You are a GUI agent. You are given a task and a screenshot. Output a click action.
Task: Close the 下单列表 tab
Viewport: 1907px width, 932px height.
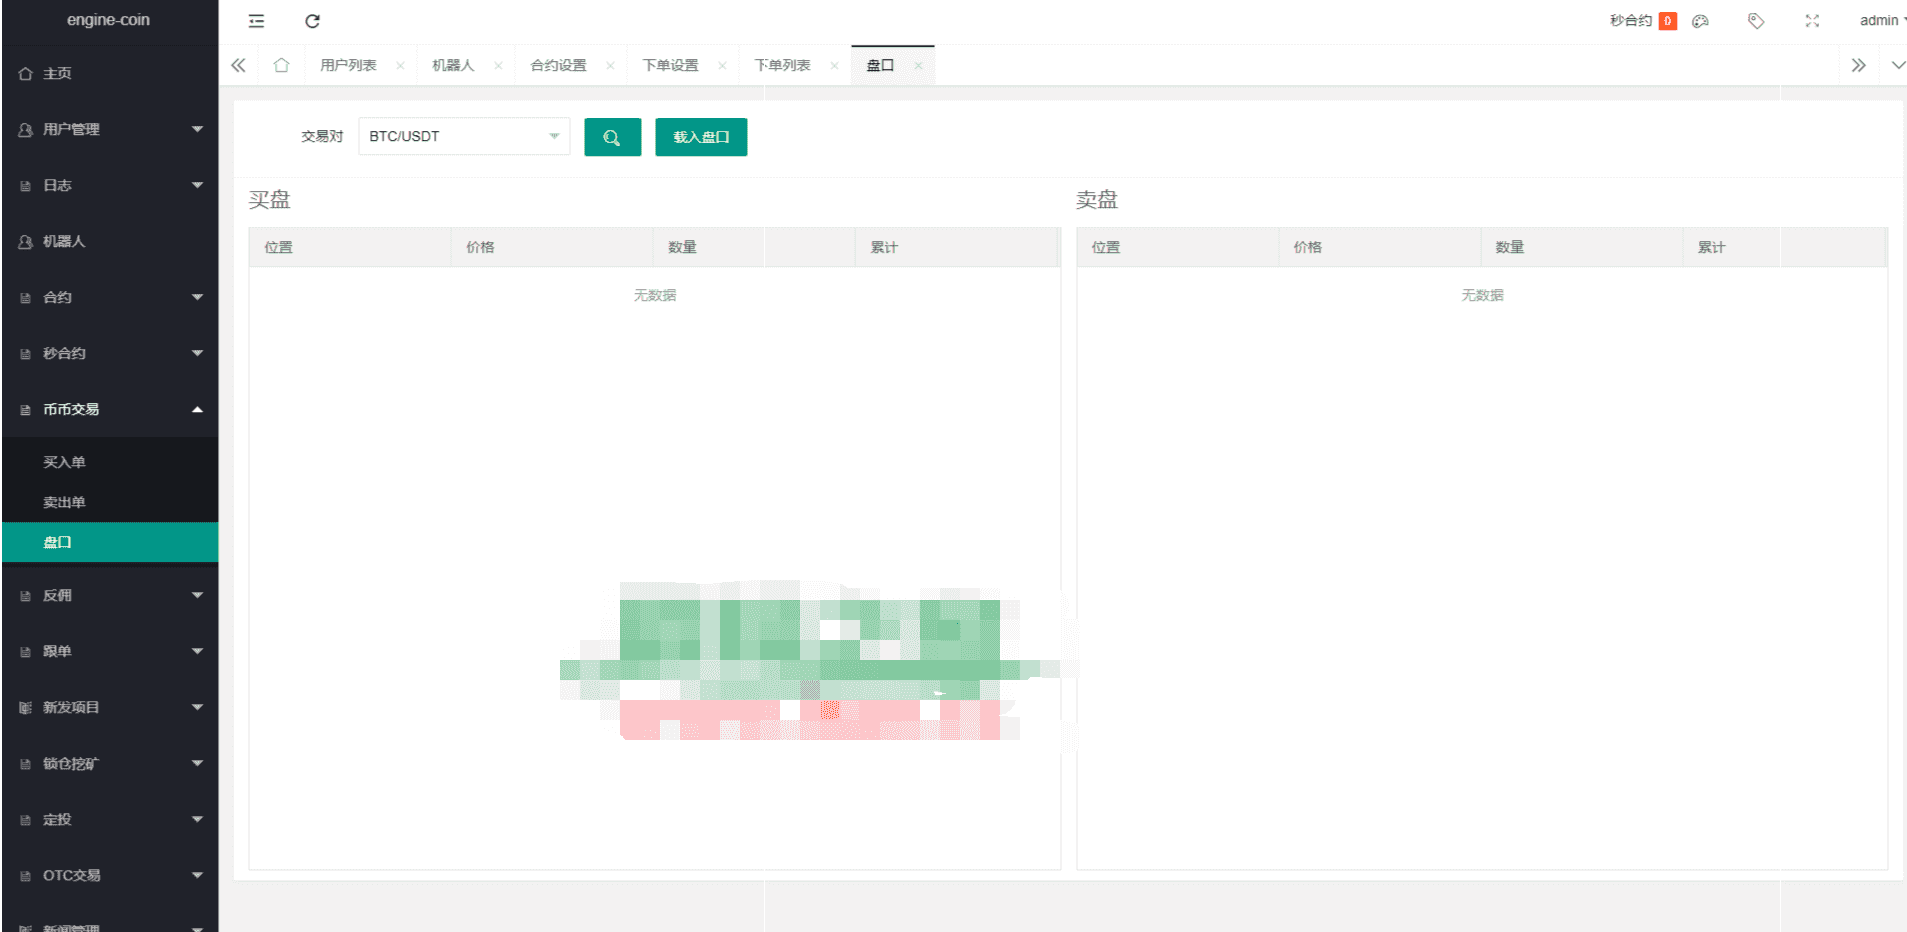(x=834, y=66)
